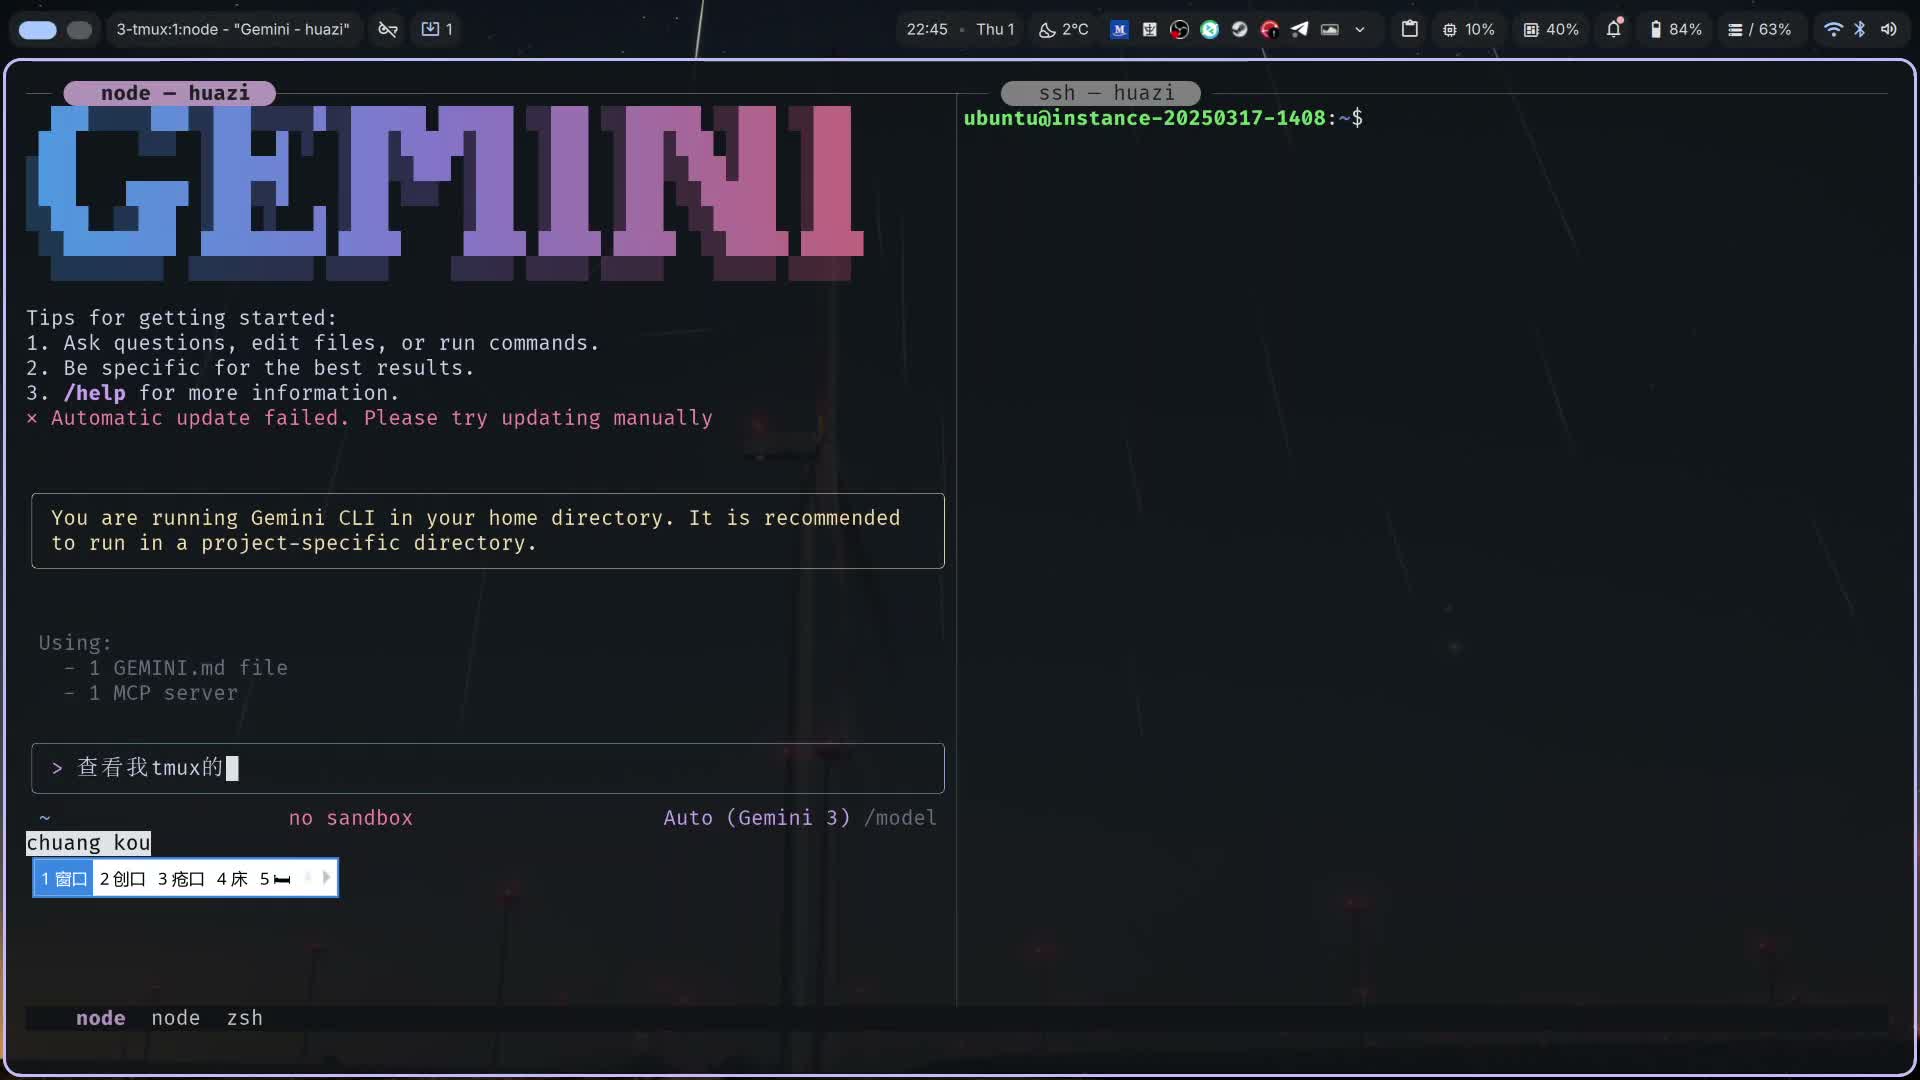Image resolution: width=1920 pixels, height=1080 pixels.
Task: Open the notification bell
Action: click(1614, 29)
